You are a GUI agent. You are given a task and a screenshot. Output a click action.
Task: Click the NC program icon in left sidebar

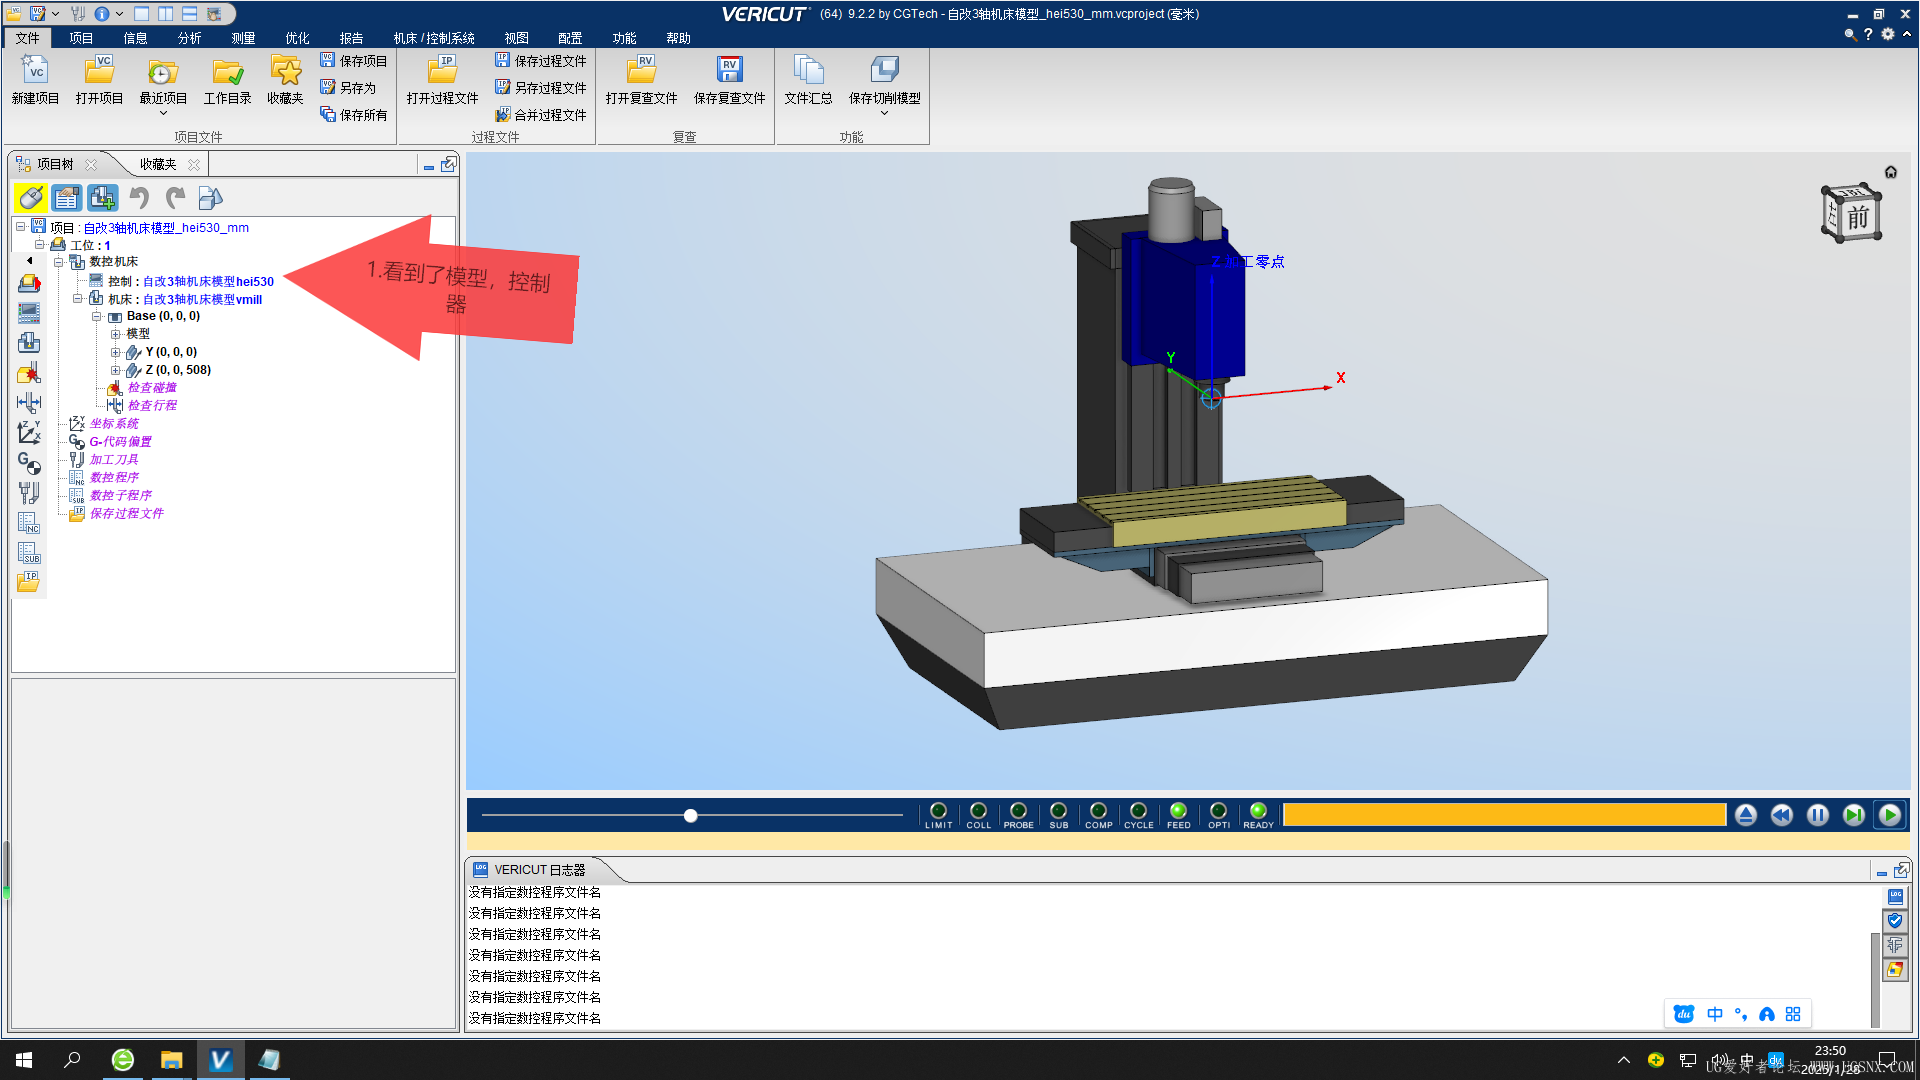pos(29,522)
